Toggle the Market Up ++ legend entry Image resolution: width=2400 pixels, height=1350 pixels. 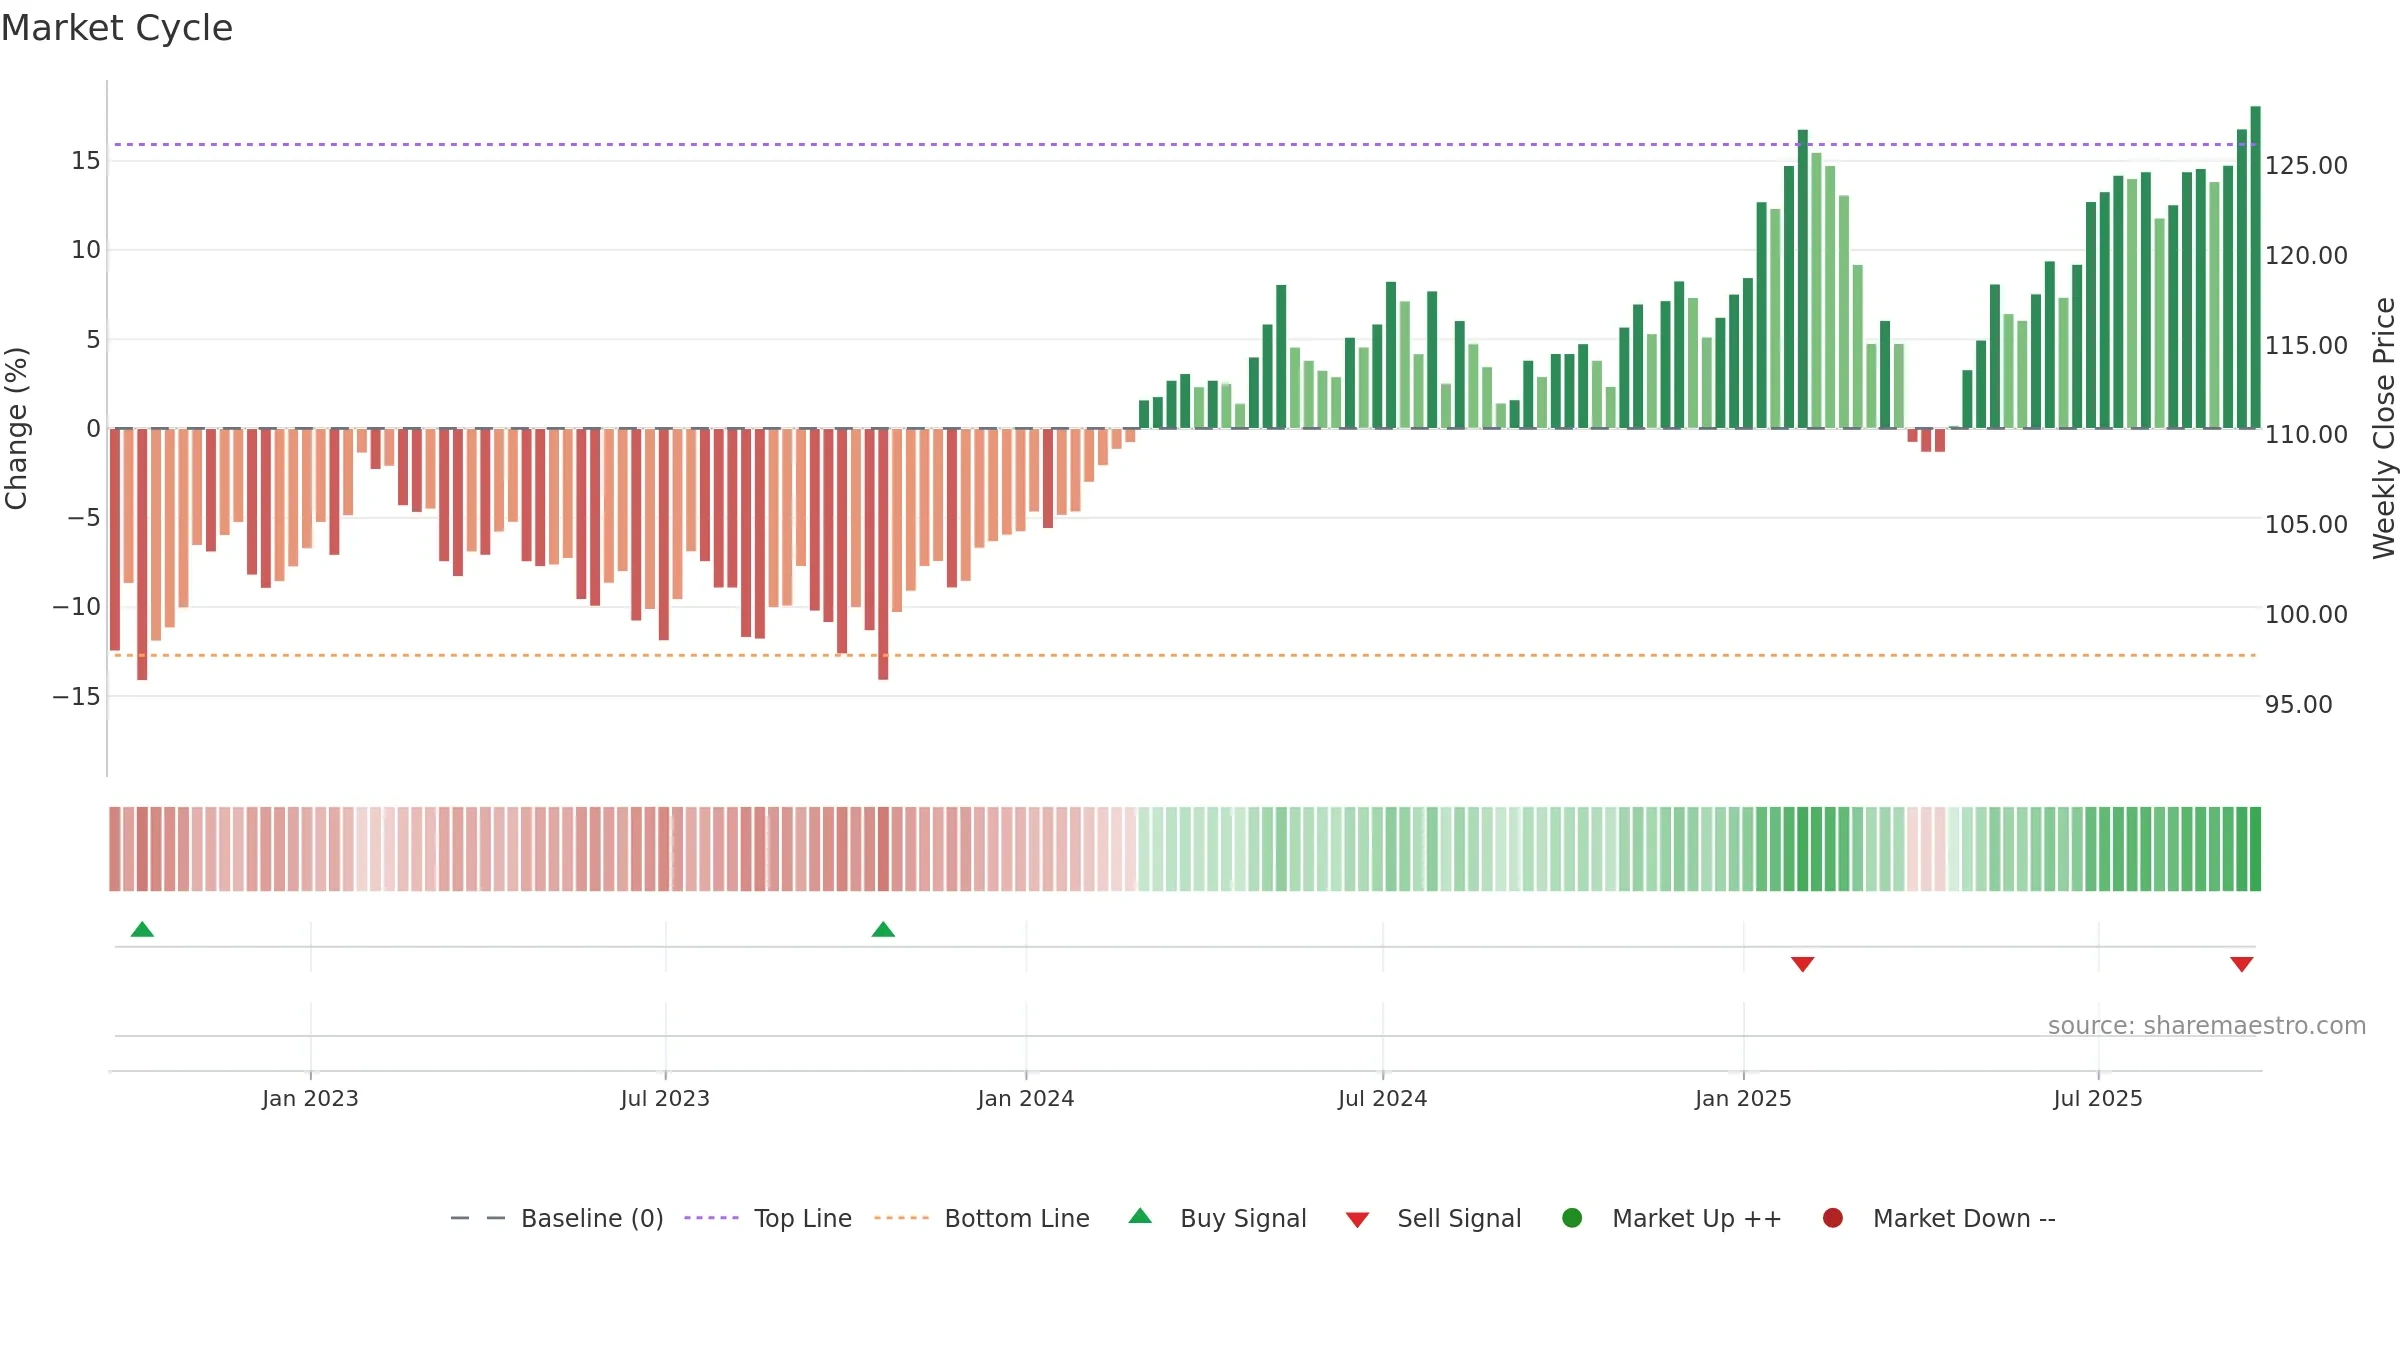point(1671,1218)
